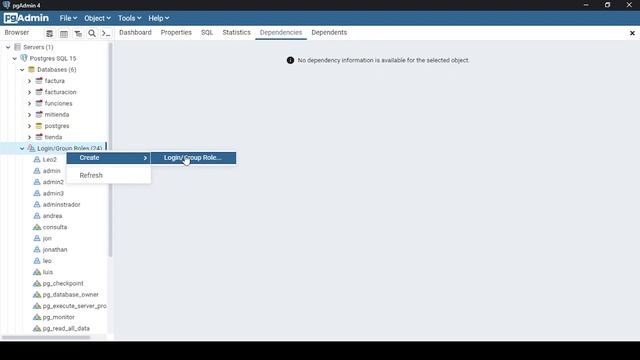This screenshot has height=360, width=640.
Task: Expand the postgres database node
Action: [x=29, y=126]
